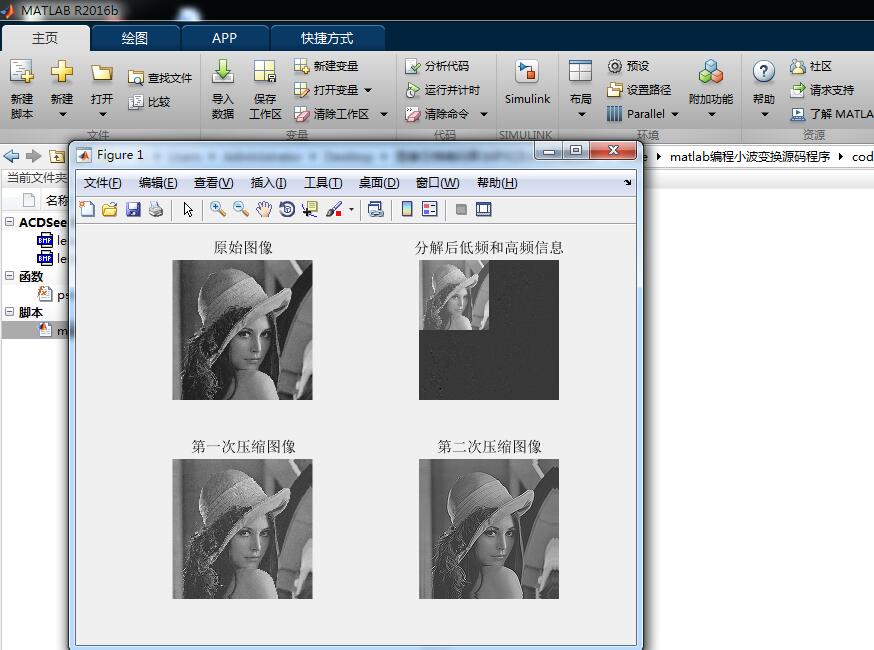Open the New (新建) dropdown arrow
The image size is (874, 650).
tap(62, 114)
